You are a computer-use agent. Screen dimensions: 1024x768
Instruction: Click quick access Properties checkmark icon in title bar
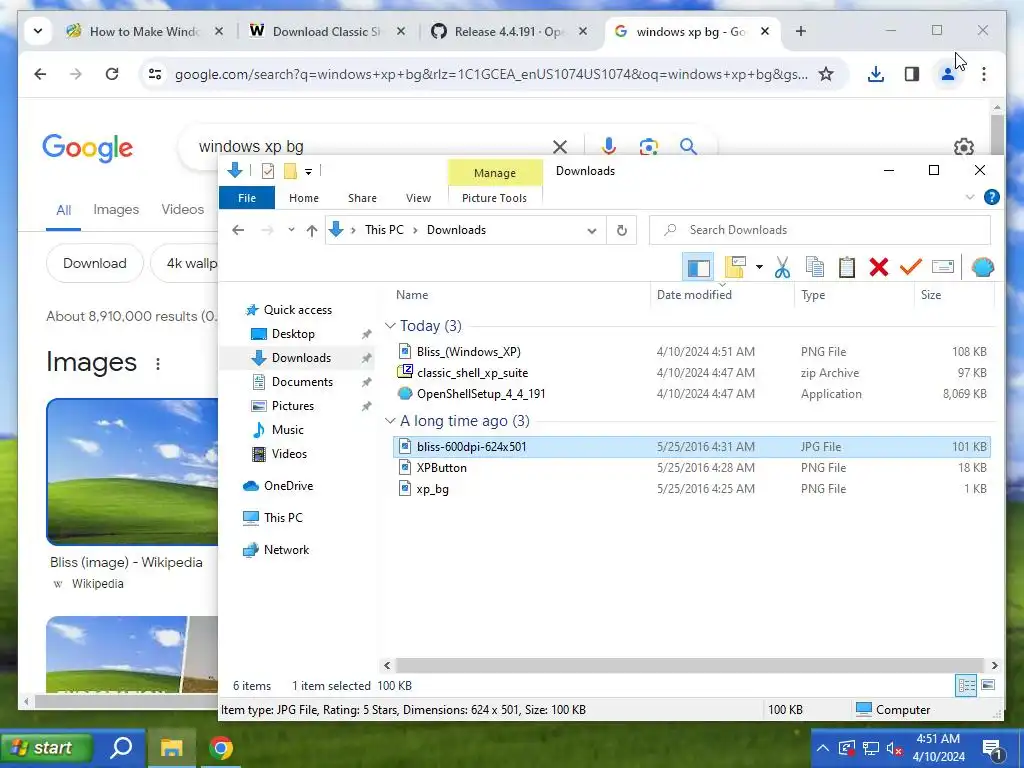click(268, 171)
